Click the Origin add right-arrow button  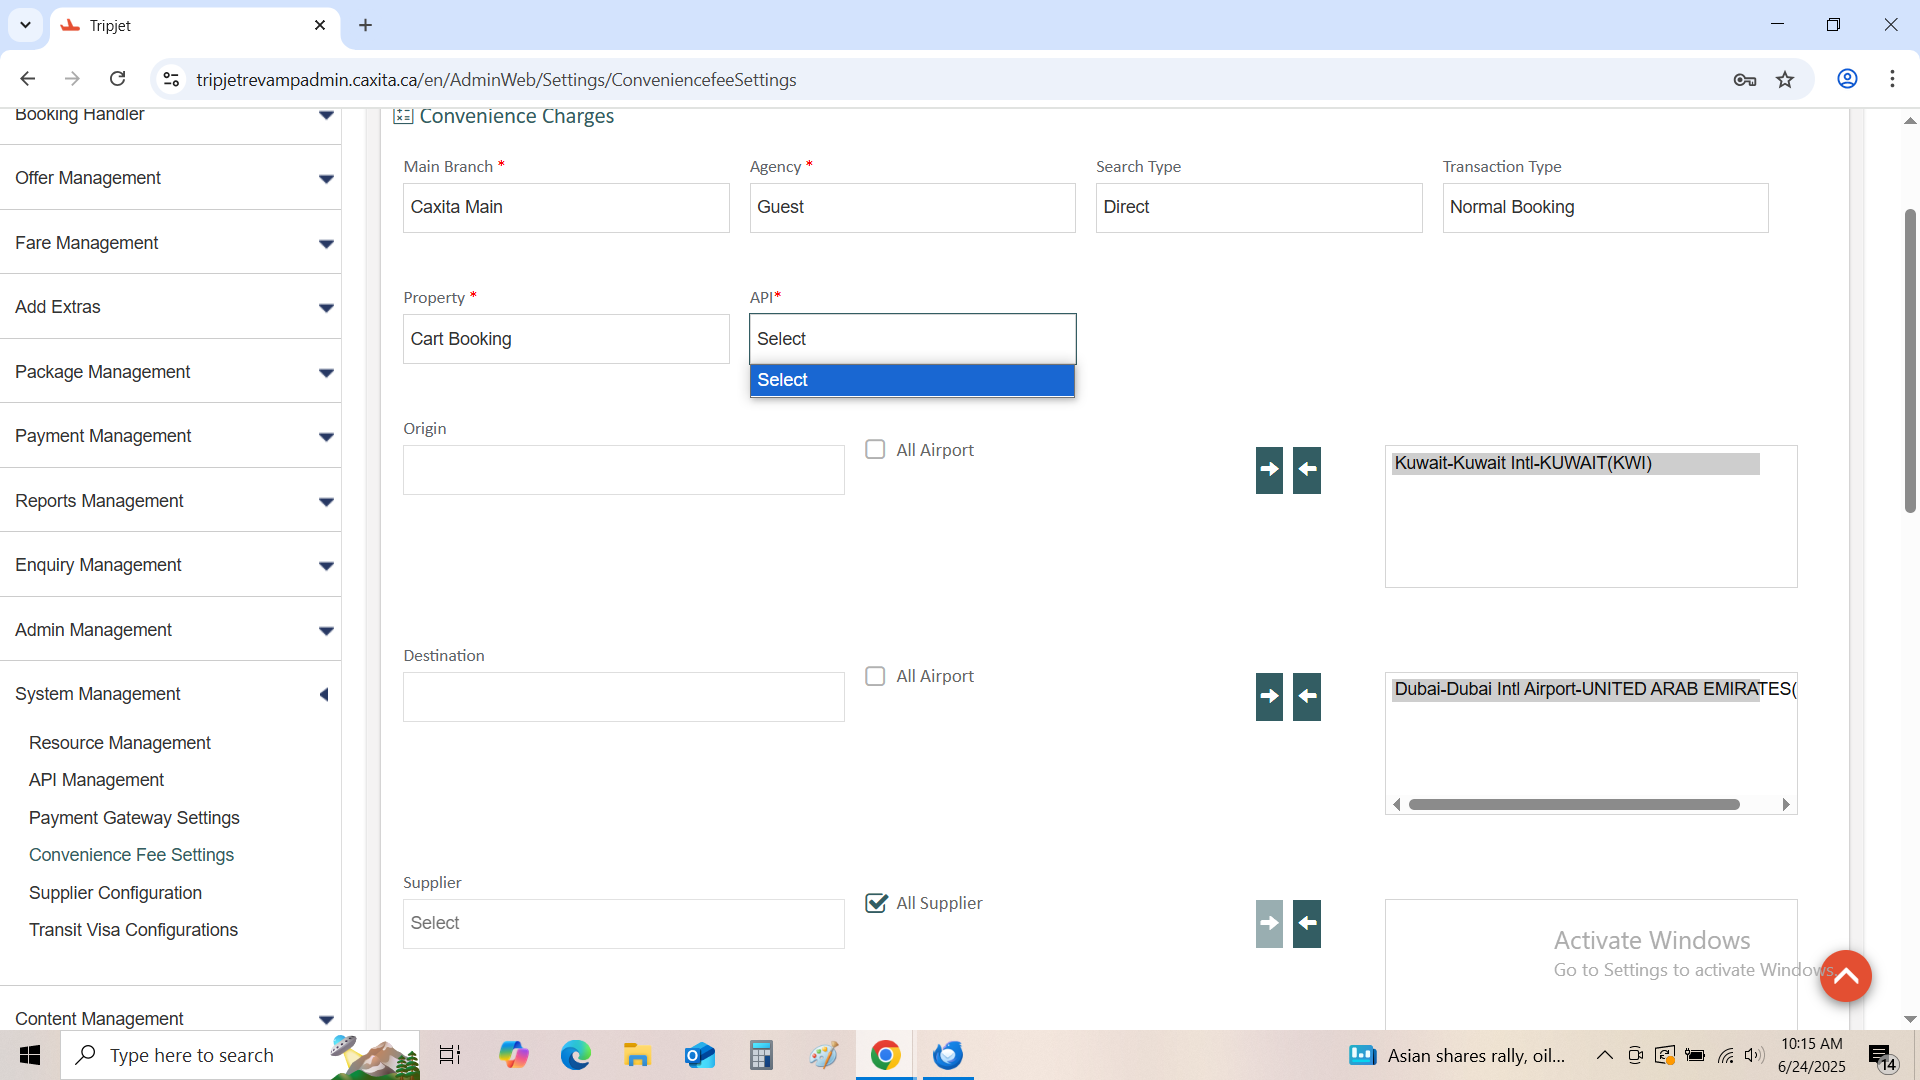click(1269, 469)
